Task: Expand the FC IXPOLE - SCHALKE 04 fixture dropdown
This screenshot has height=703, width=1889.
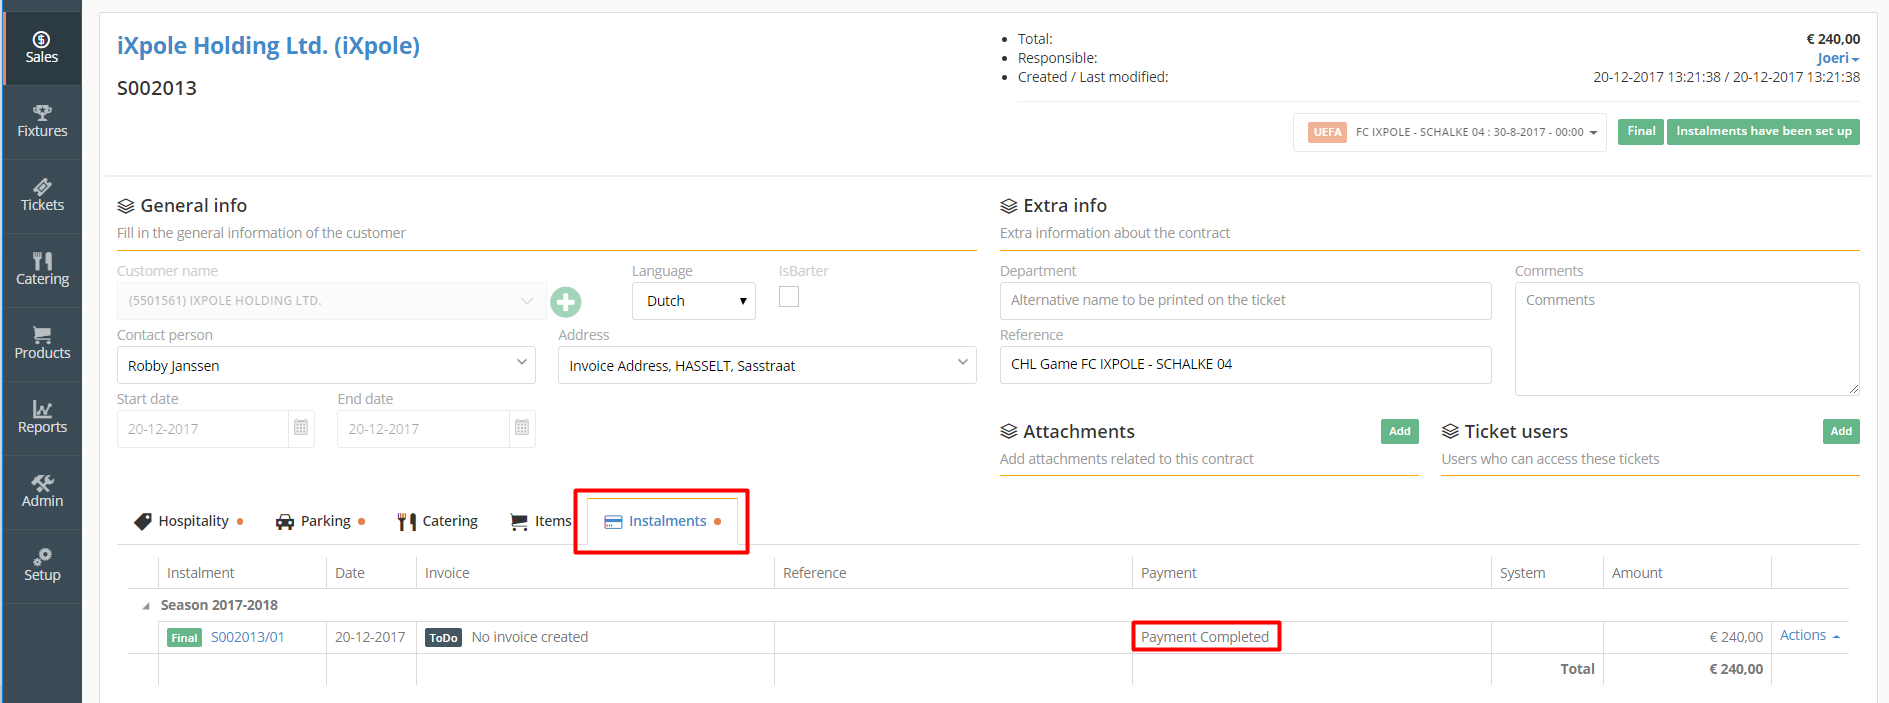Action: (x=1450, y=132)
